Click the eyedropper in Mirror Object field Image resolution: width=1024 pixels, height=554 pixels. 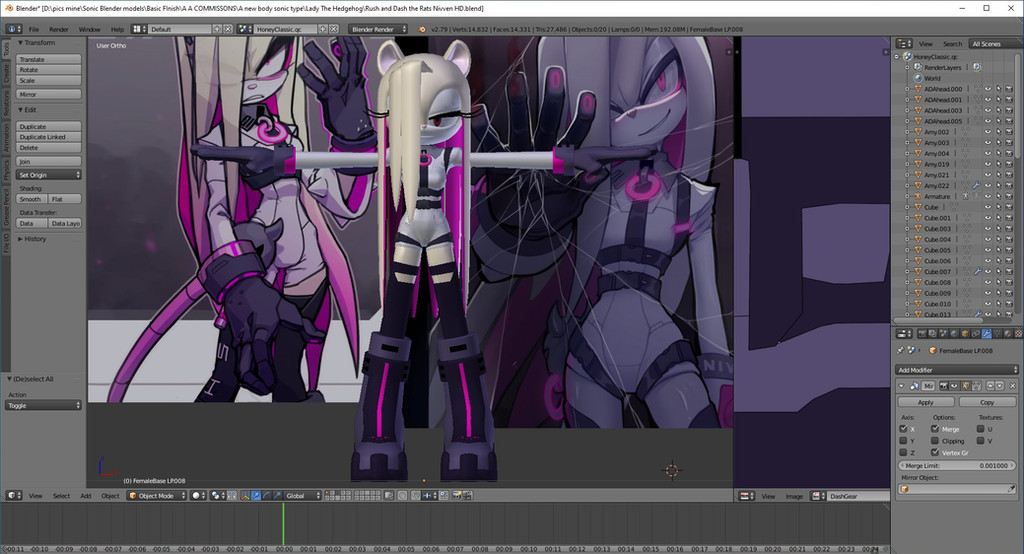[1012, 489]
